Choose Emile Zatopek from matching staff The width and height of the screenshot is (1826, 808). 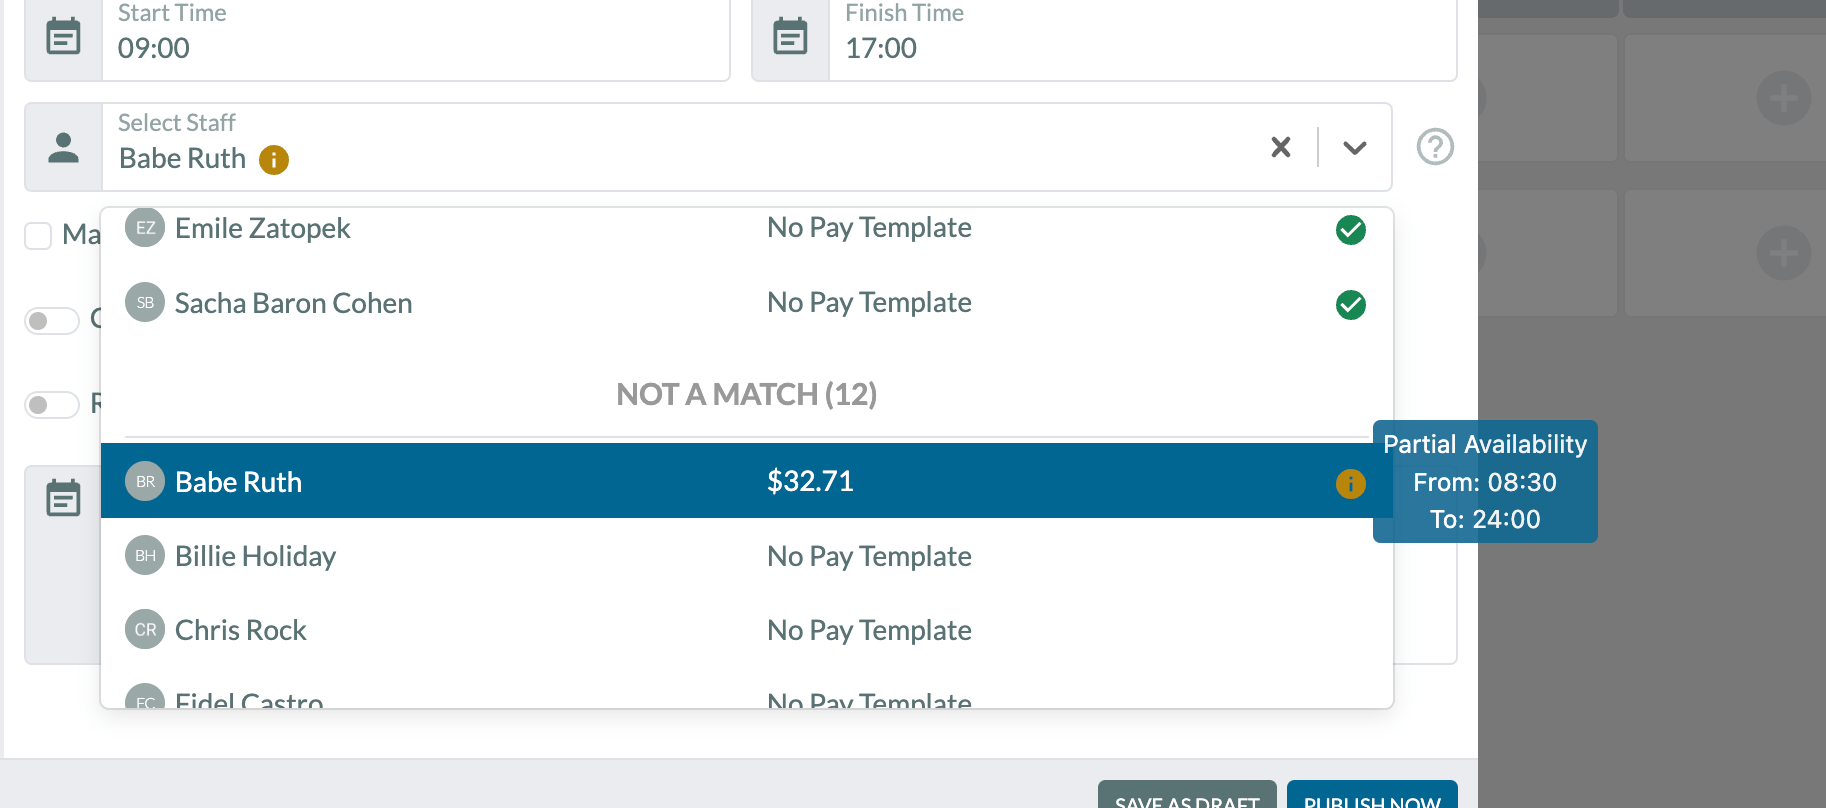(747, 229)
